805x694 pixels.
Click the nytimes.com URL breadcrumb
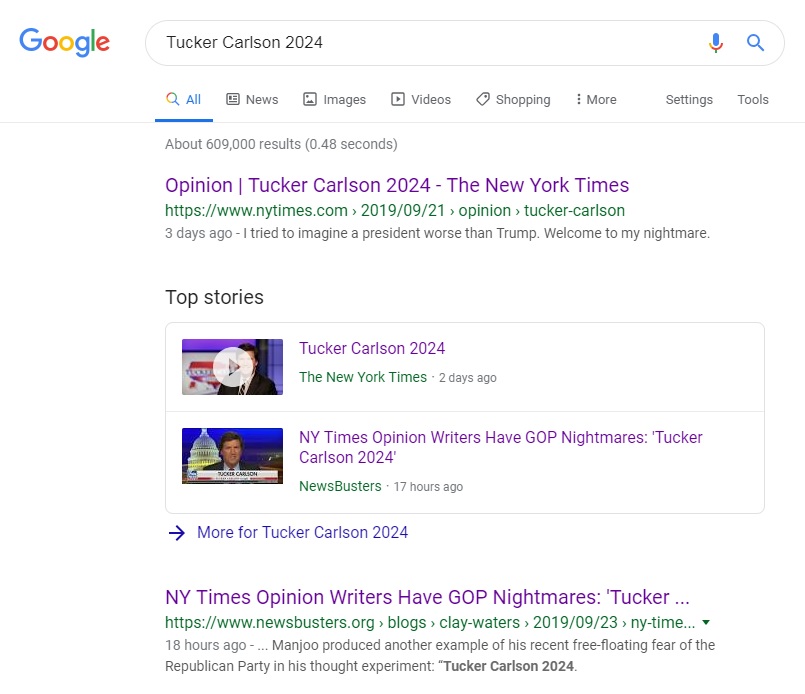coord(395,210)
